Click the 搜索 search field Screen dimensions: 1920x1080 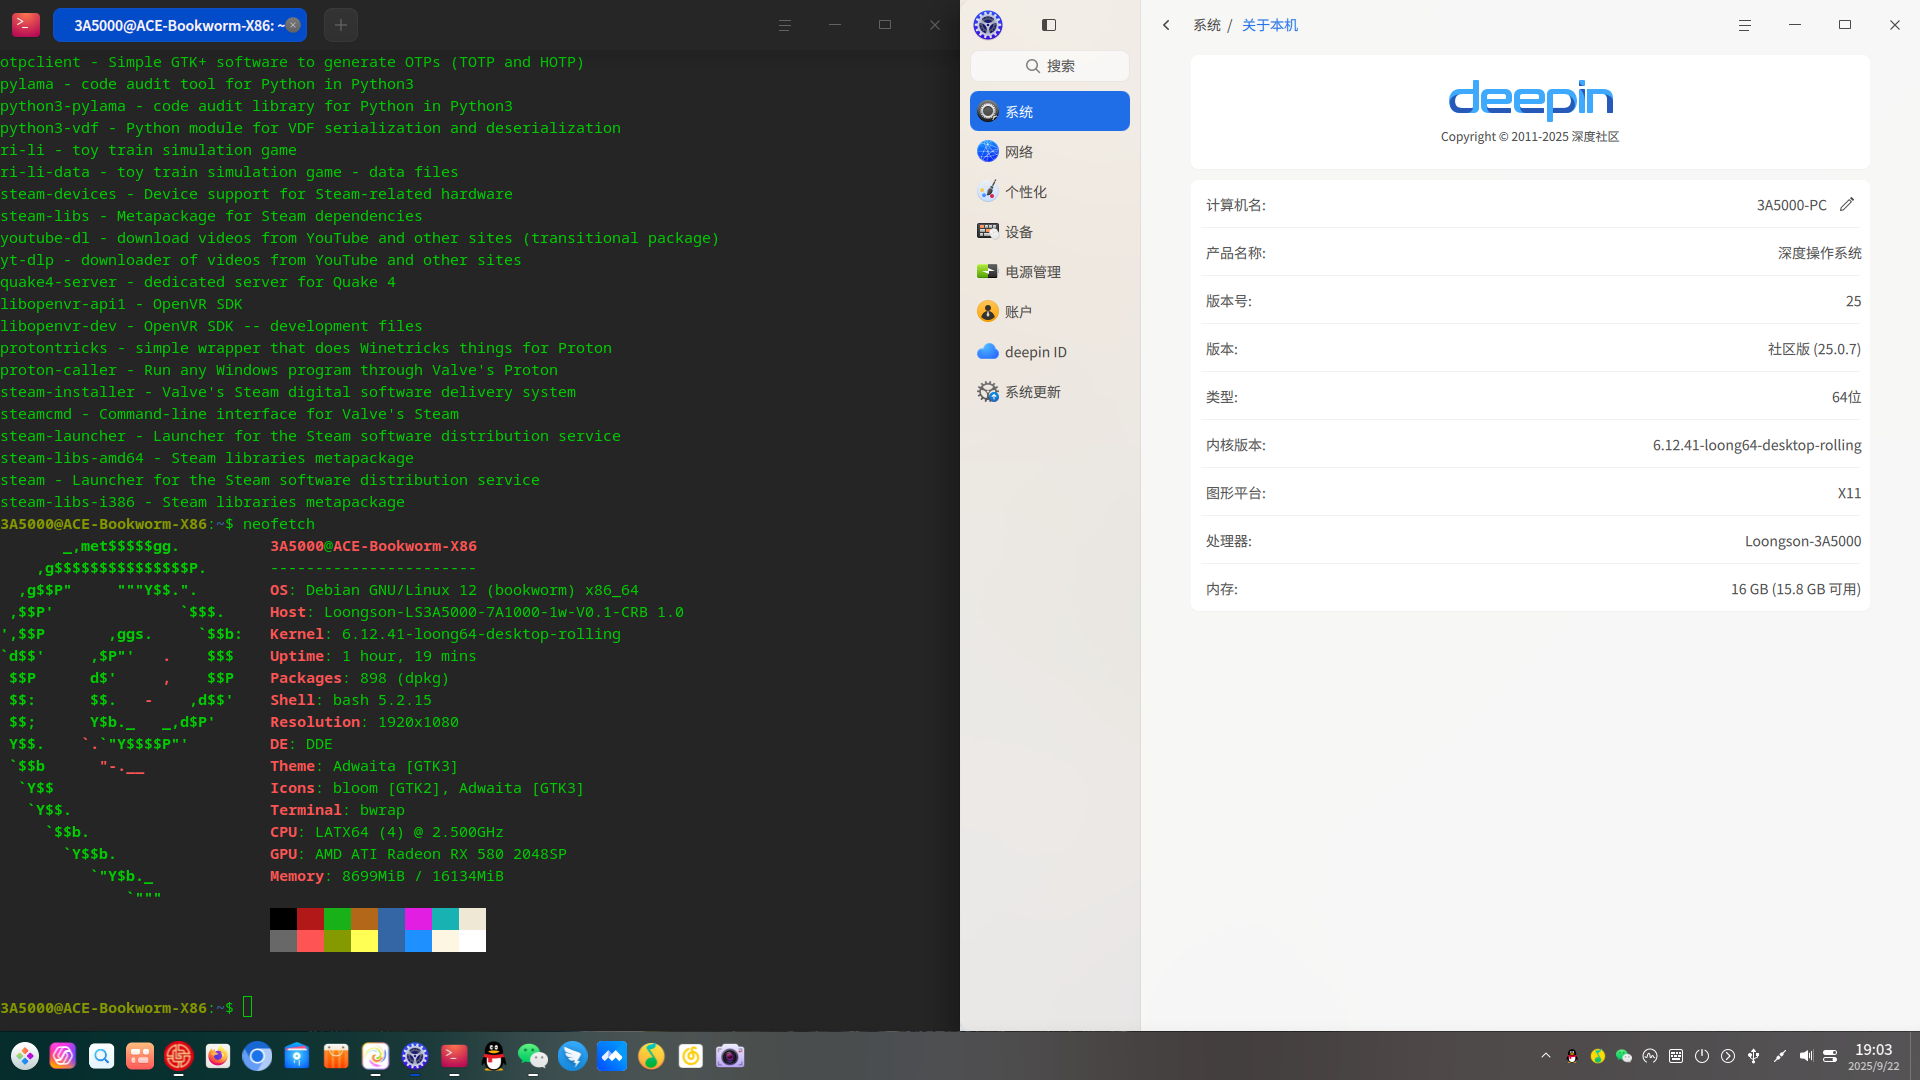(1050, 66)
